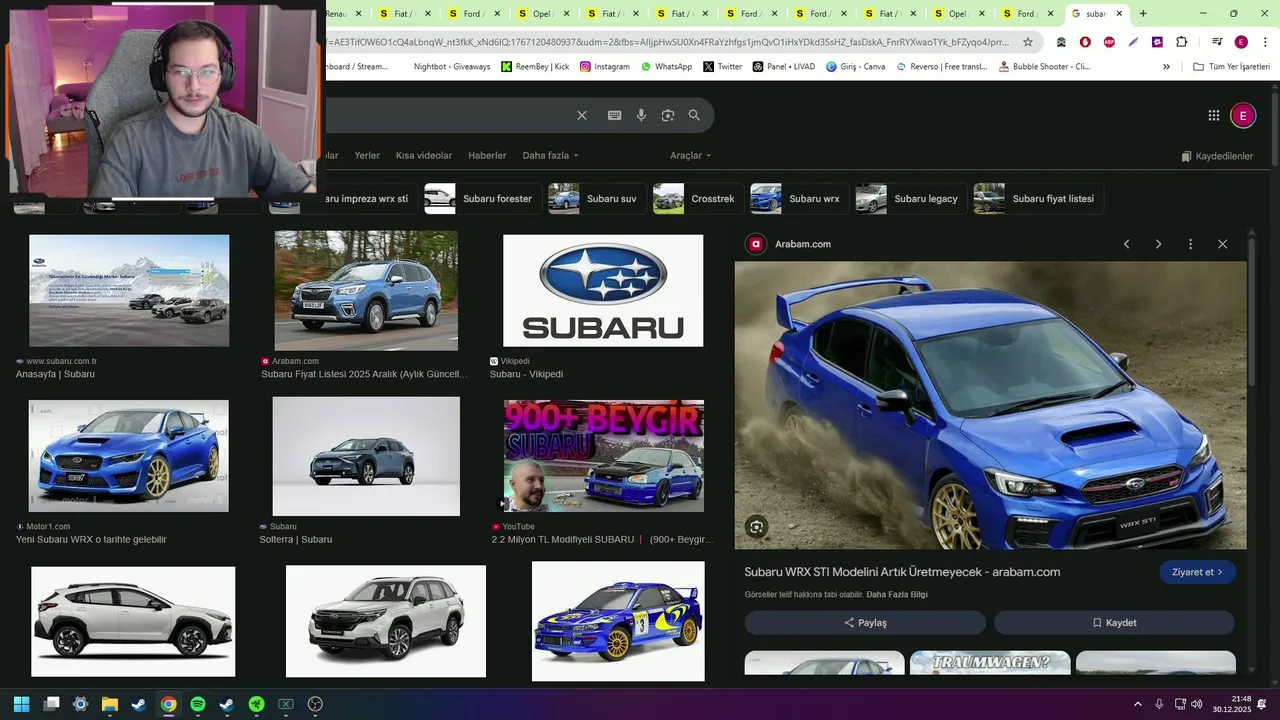1280x720 pixels.
Task: Filter by Subaru forester chip
Action: click(482, 199)
